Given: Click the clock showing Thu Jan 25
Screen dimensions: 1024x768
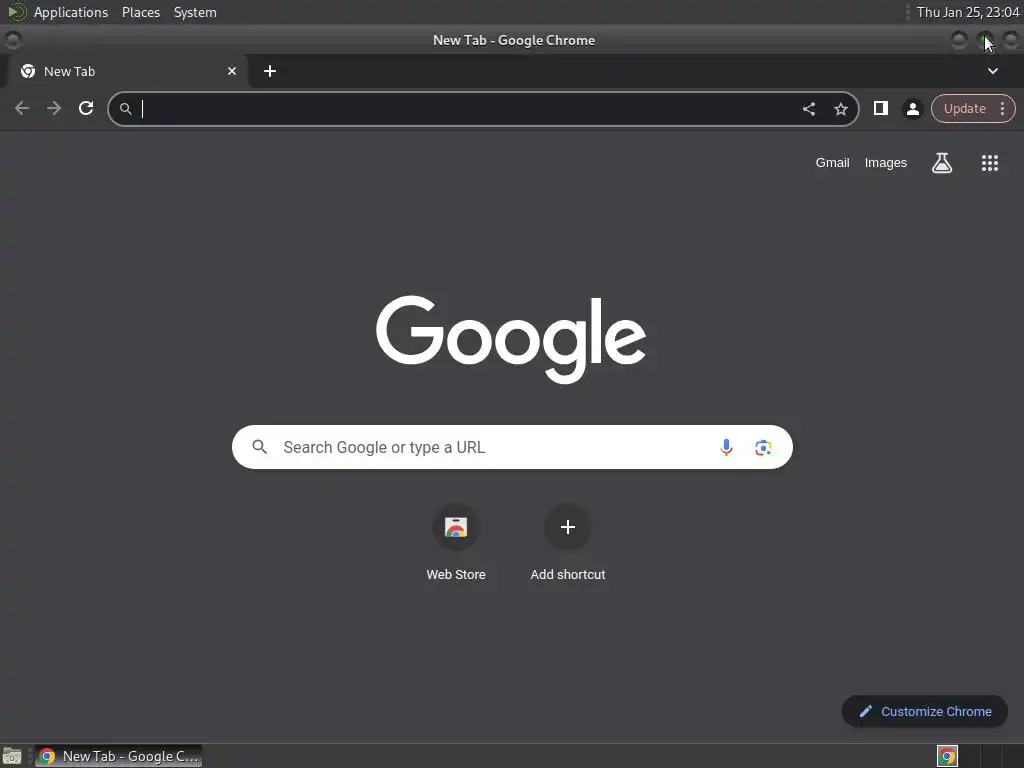Looking at the screenshot, I should point(968,12).
